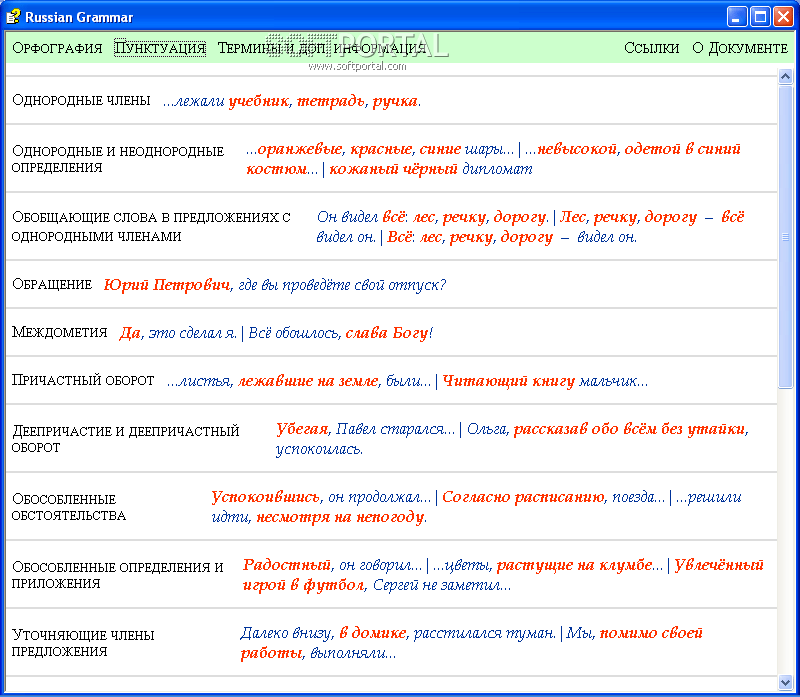
Task: Open the Ссылки menu item
Action: 652,48
